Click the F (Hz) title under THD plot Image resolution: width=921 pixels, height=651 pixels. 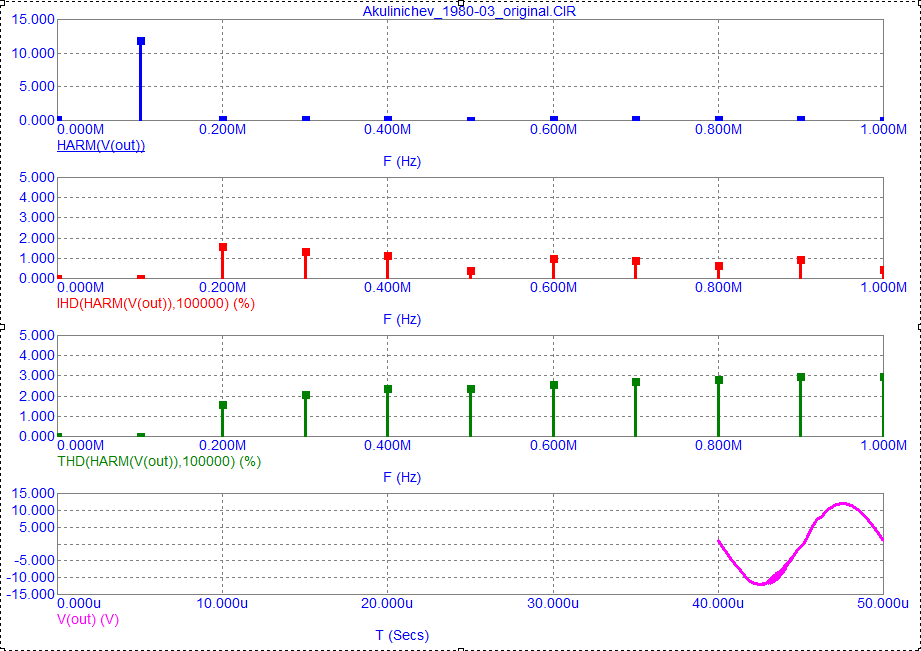[402, 477]
